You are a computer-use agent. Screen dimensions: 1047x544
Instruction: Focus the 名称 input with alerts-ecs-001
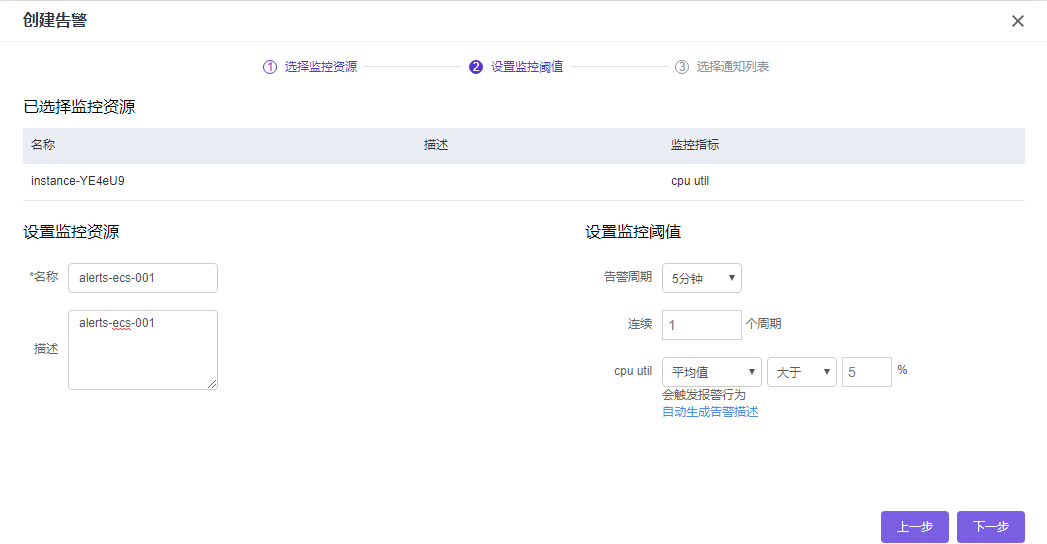coord(143,278)
